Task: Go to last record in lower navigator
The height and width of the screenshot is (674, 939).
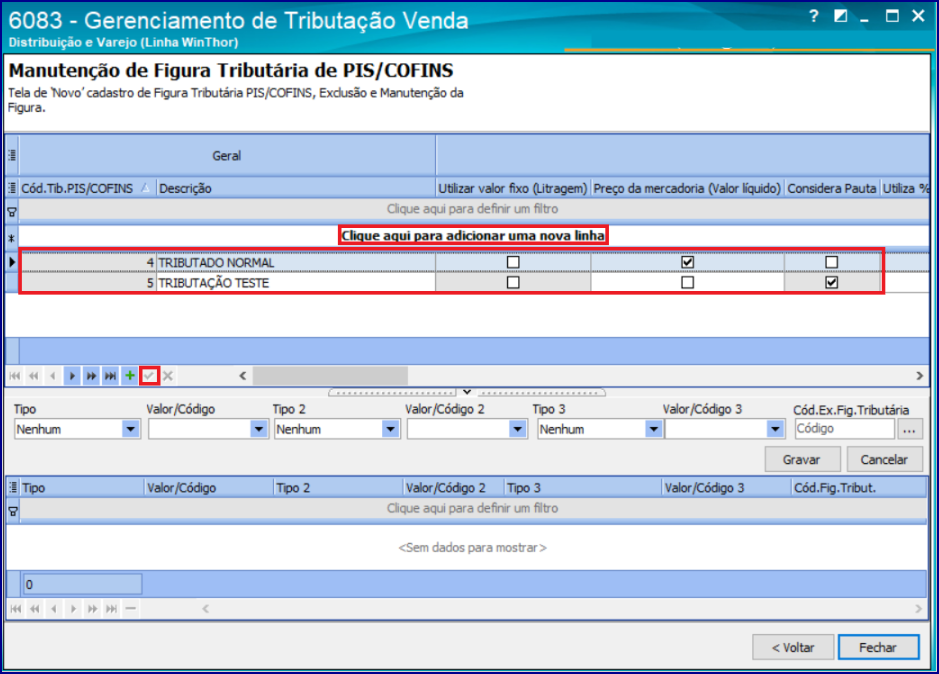Action: [111, 609]
